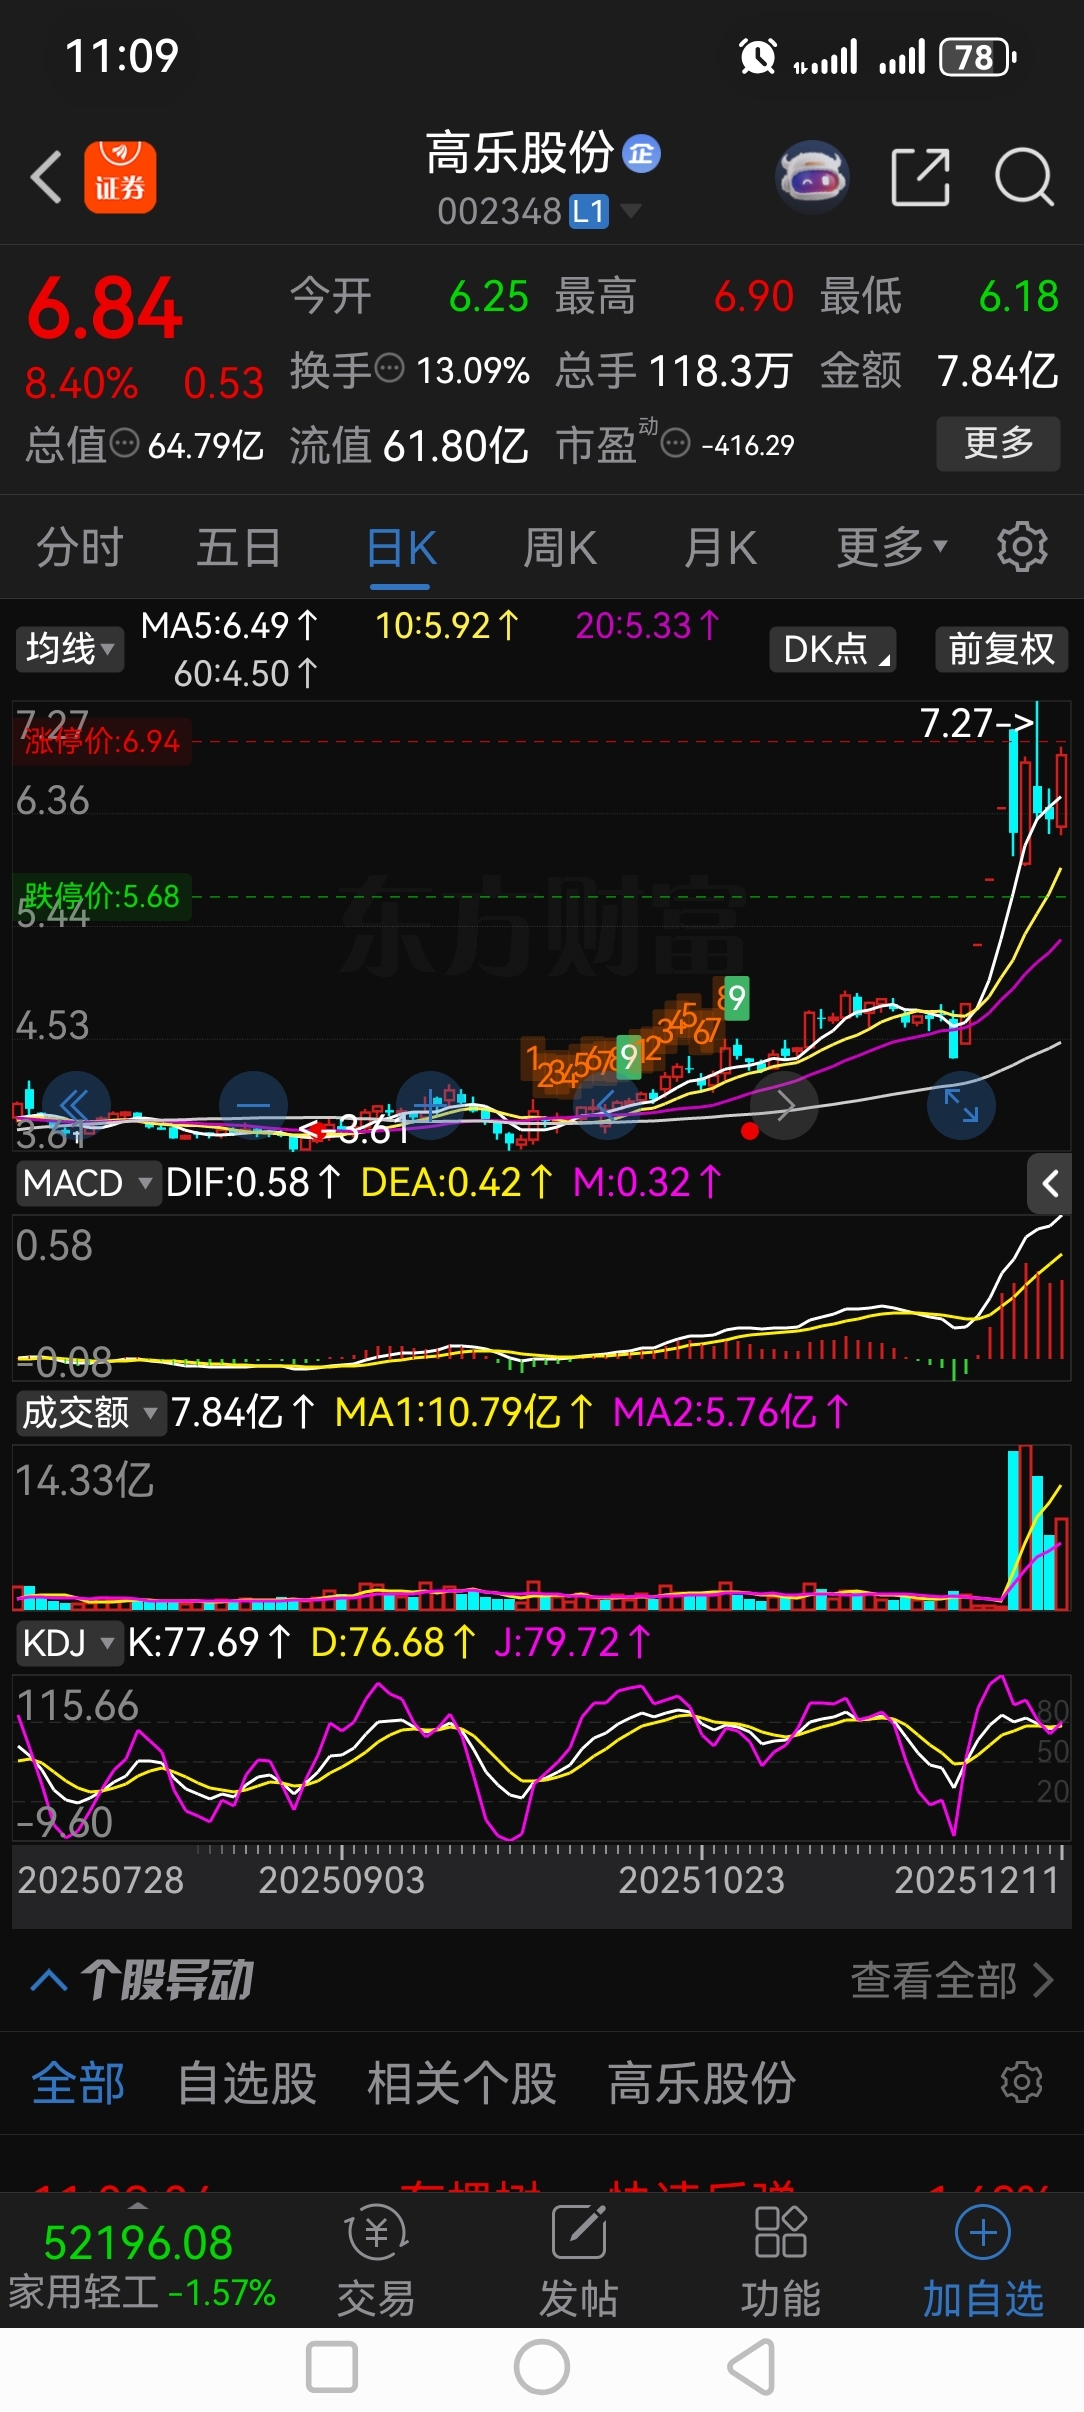Tap 加自选 to add watchlist
The width and height of the screenshot is (1084, 2412).
[x=983, y=2261]
